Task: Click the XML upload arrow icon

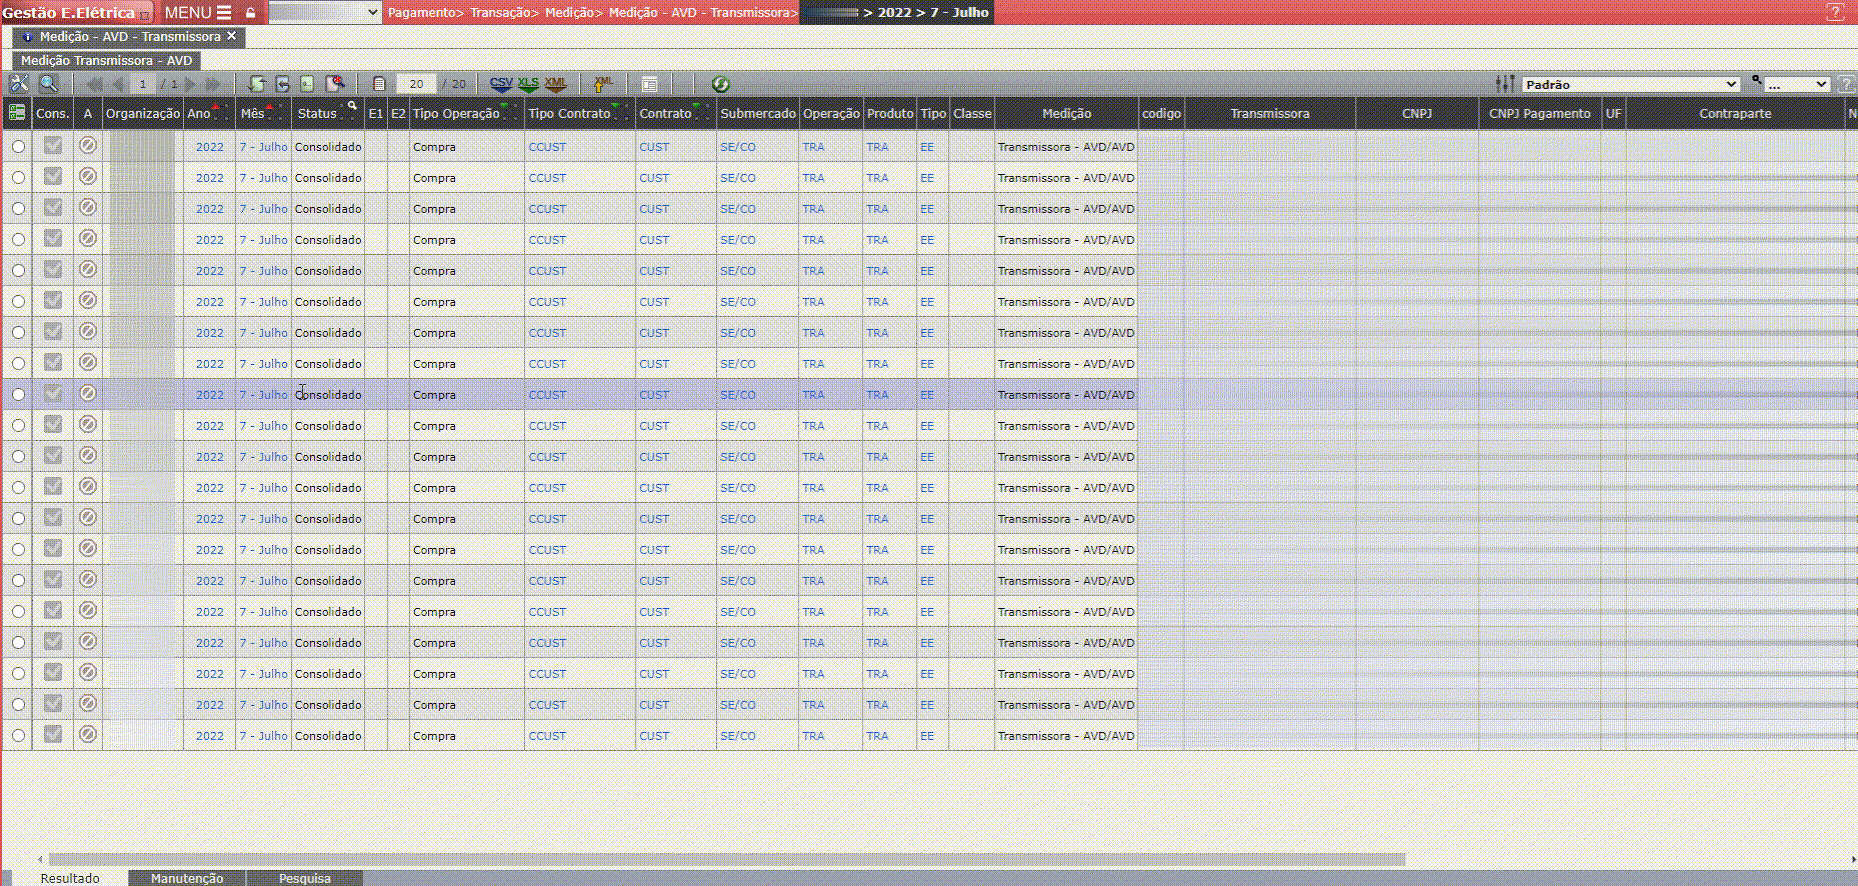Action: pos(603,84)
